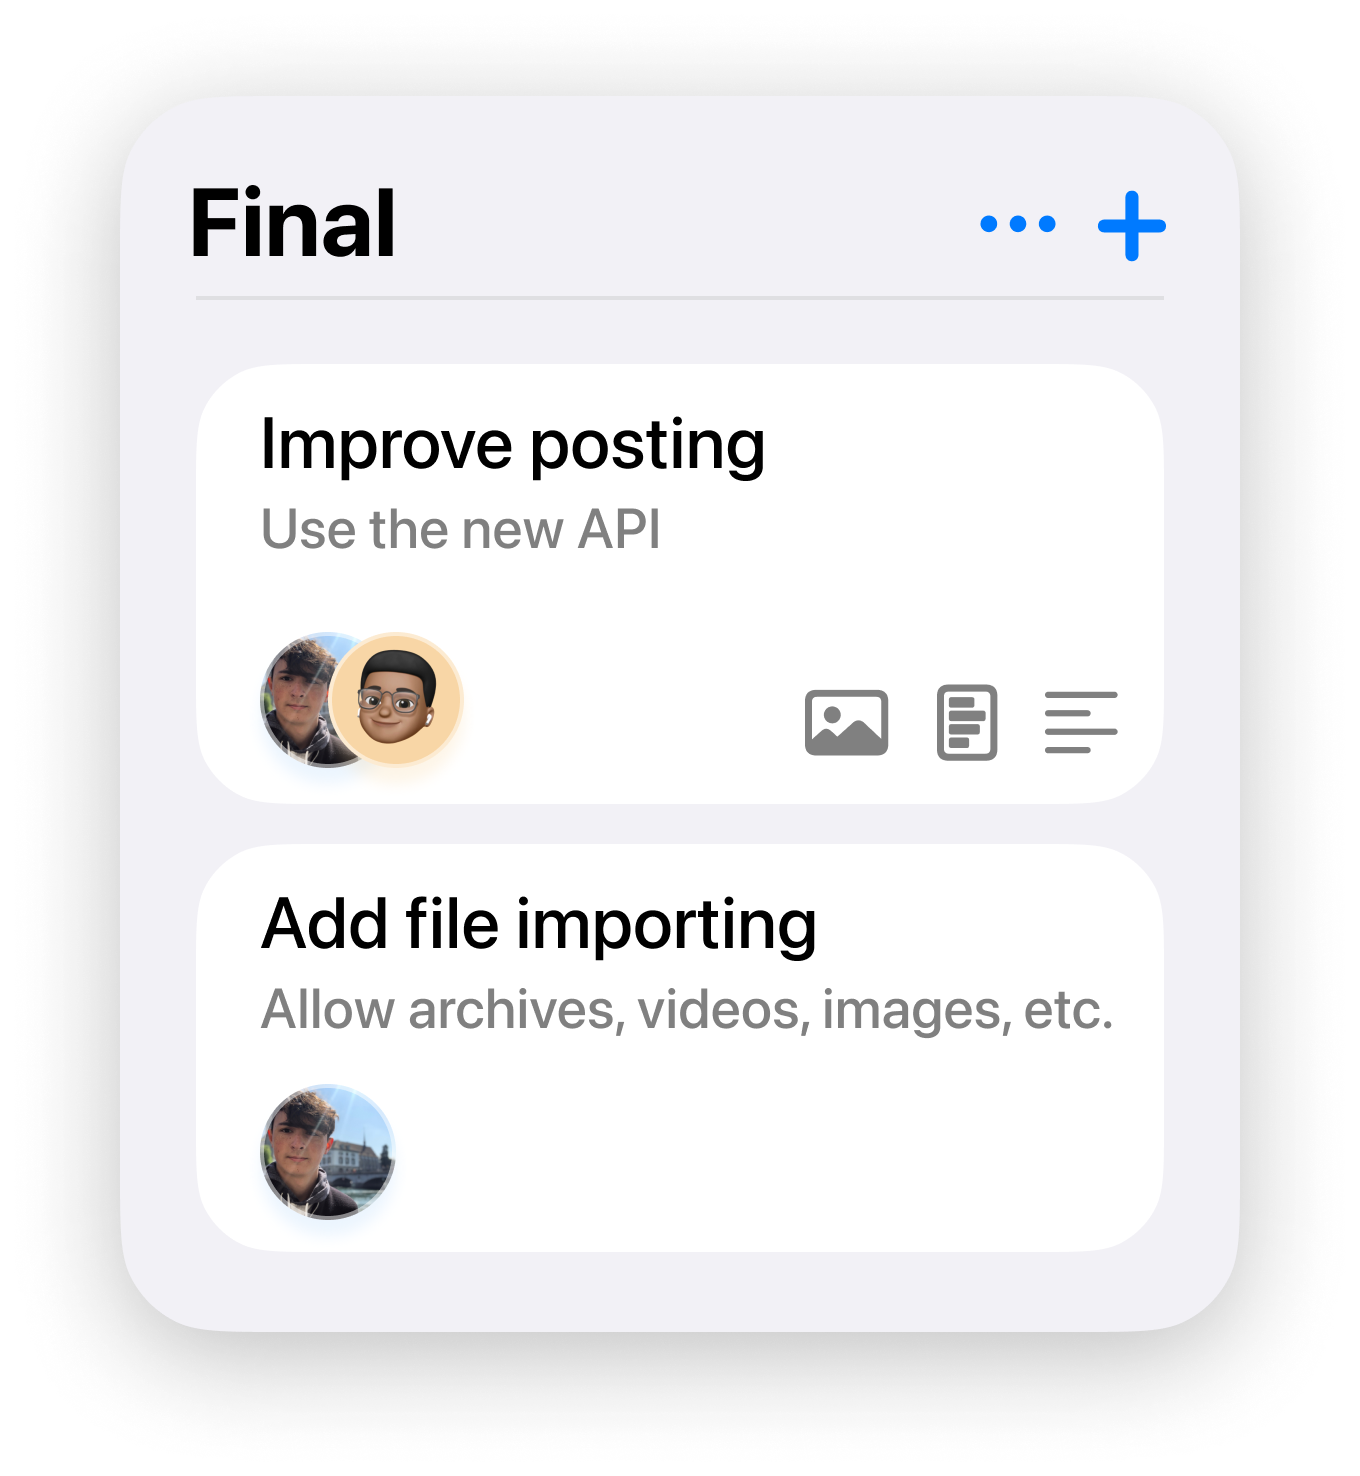
Task: Select the Final list header title
Action: [292, 223]
